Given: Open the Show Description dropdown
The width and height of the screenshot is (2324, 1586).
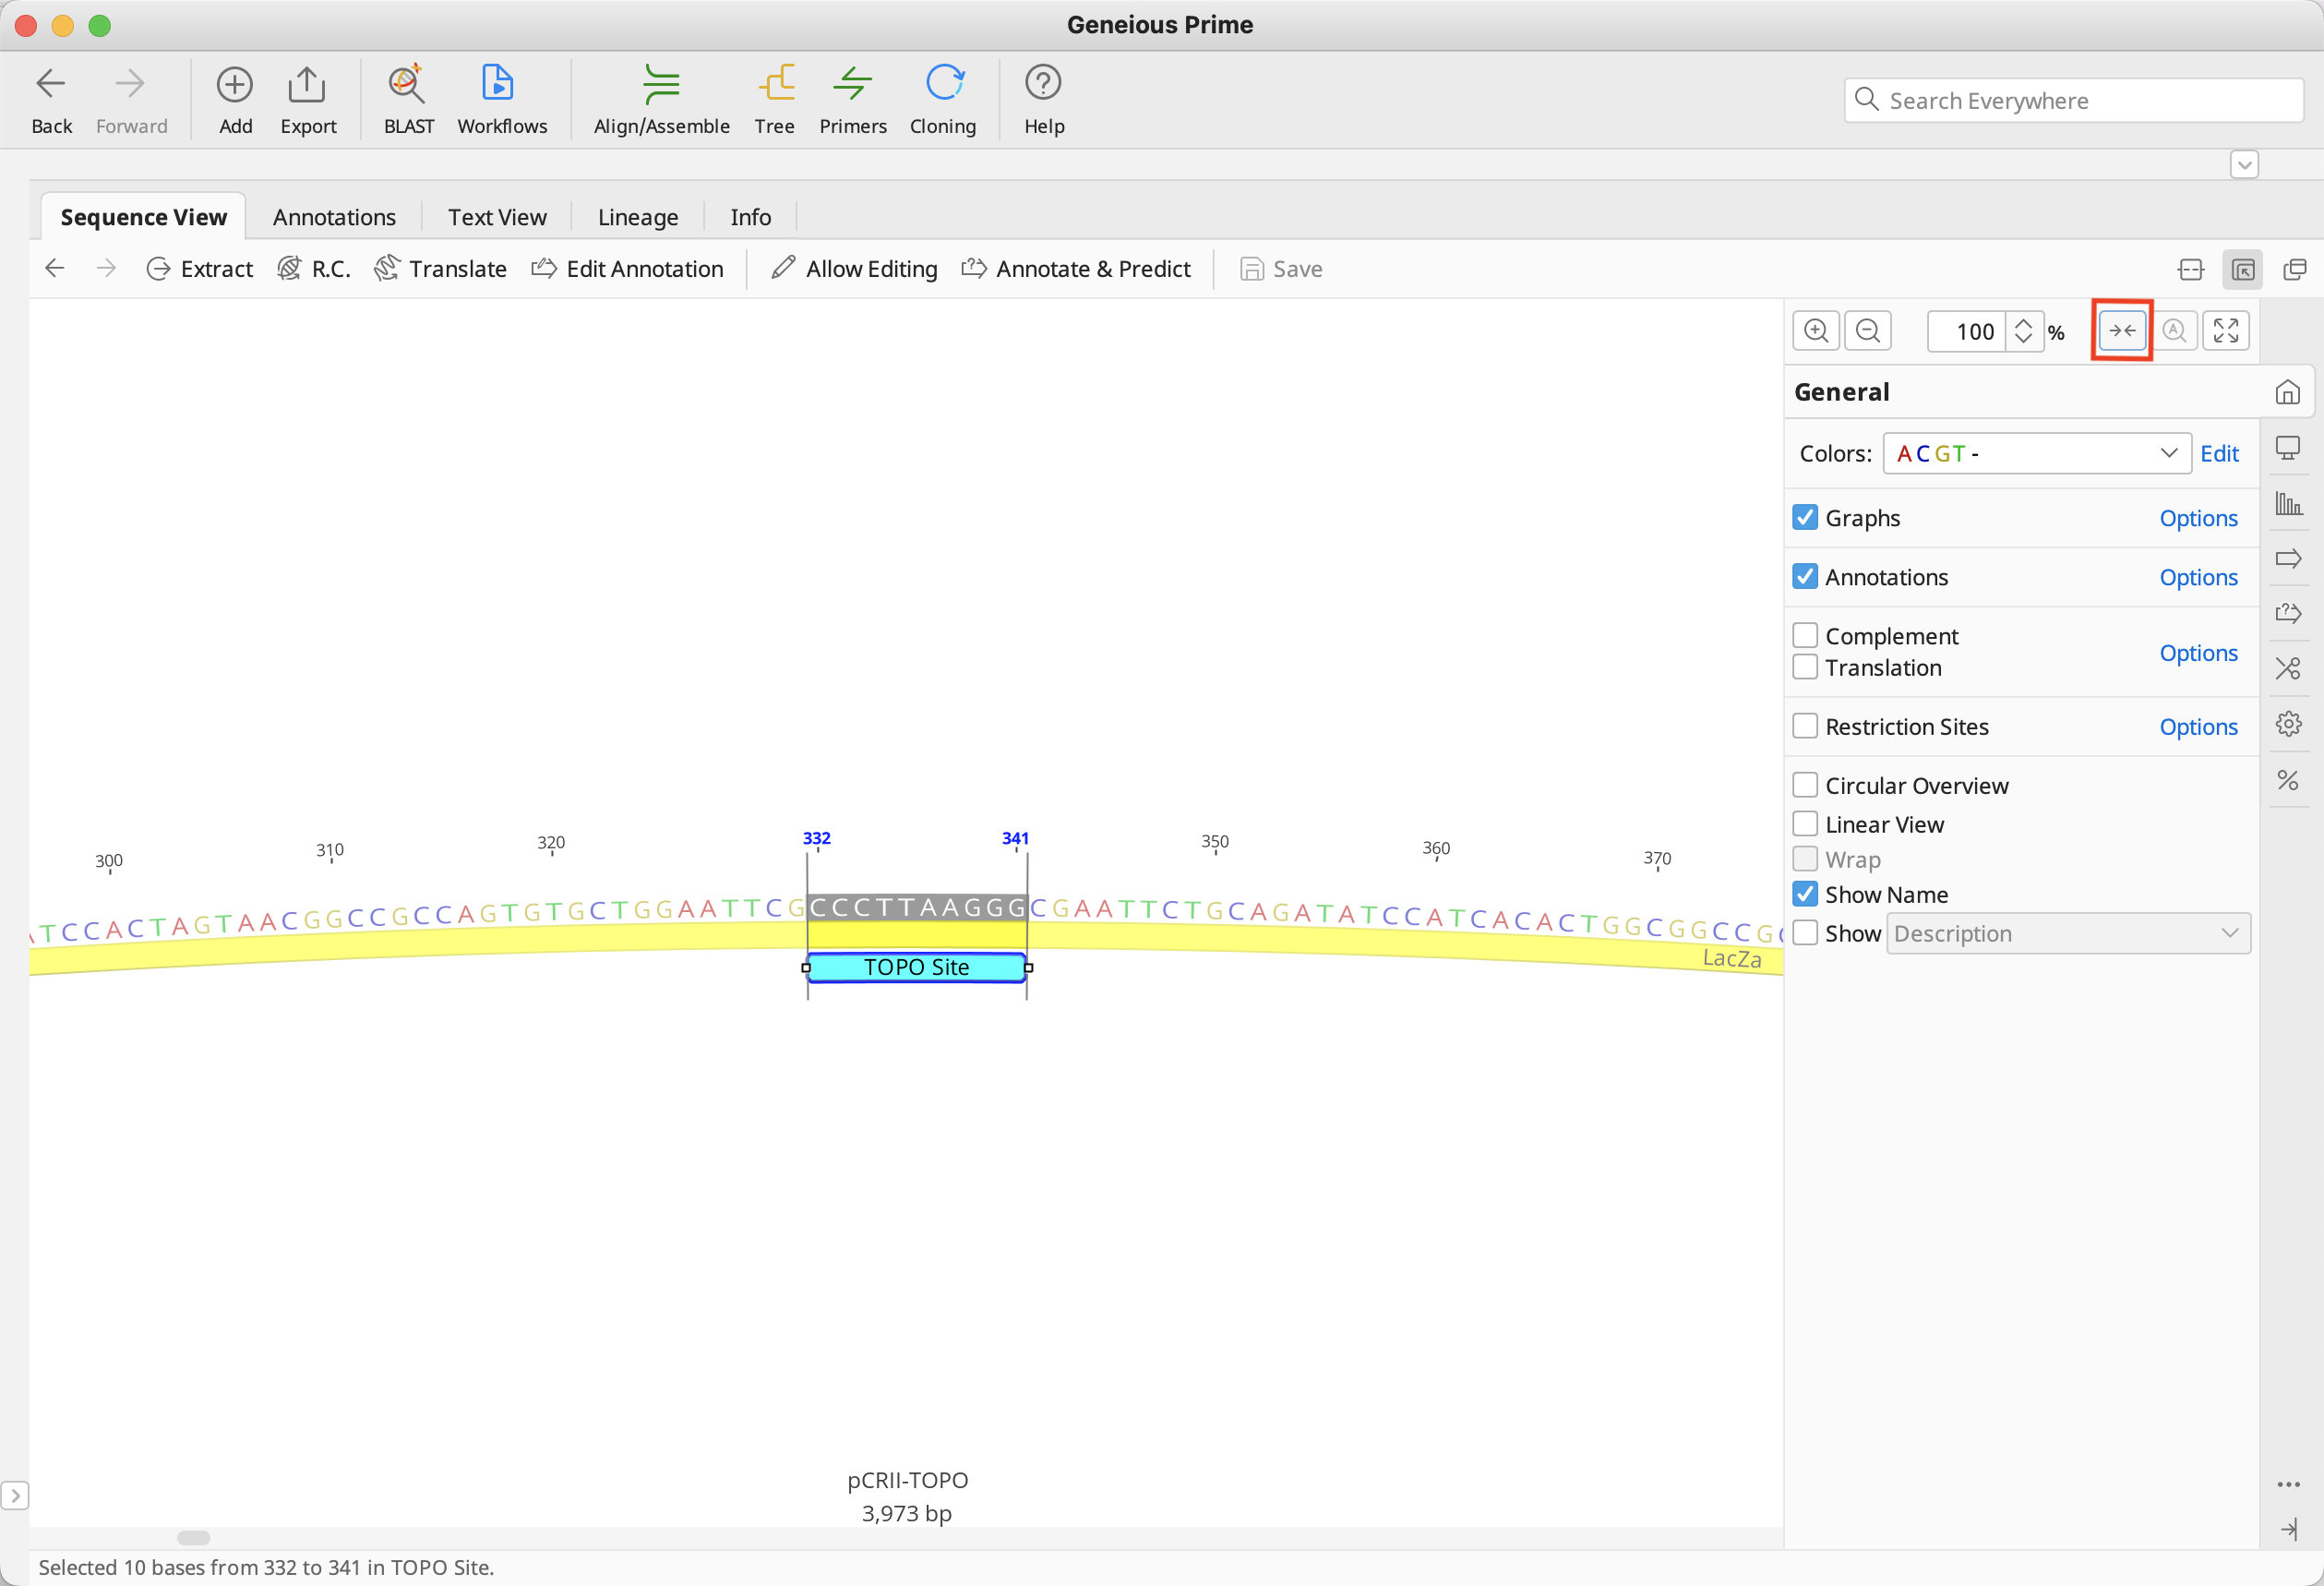Looking at the screenshot, I should [2067, 933].
